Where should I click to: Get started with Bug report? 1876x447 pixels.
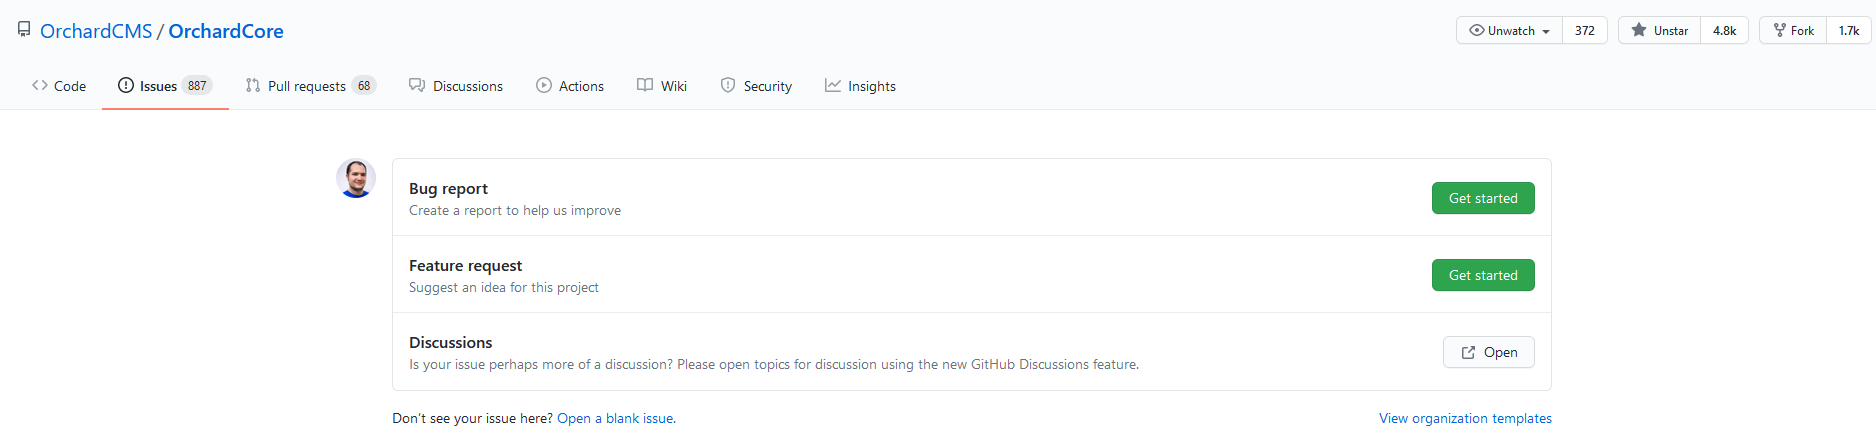(1483, 198)
